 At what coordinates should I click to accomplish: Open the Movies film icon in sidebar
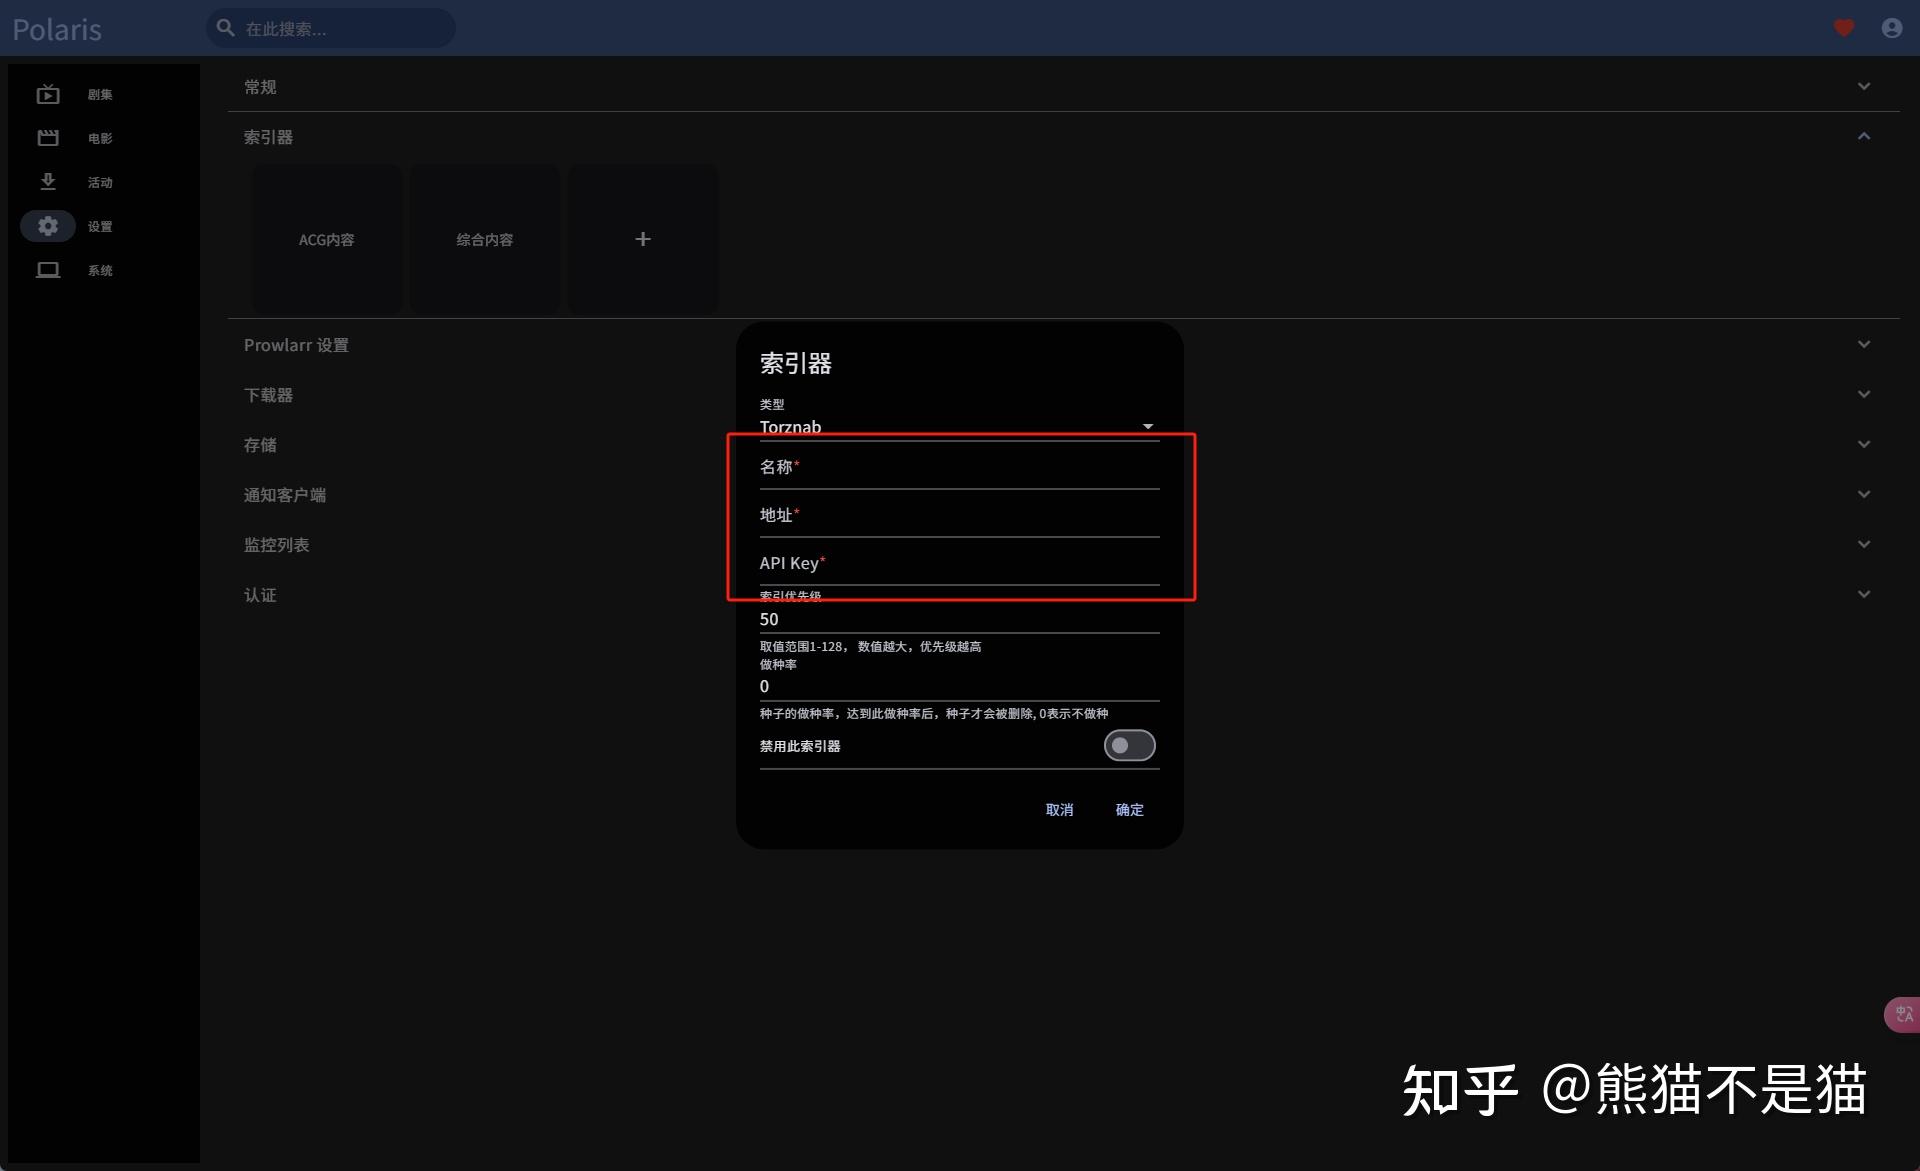click(x=48, y=138)
